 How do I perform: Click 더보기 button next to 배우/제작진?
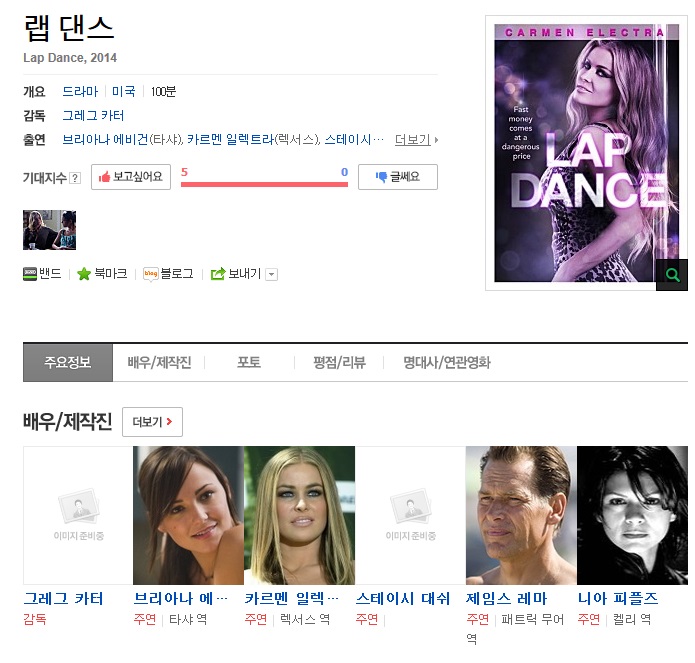[152, 422]
